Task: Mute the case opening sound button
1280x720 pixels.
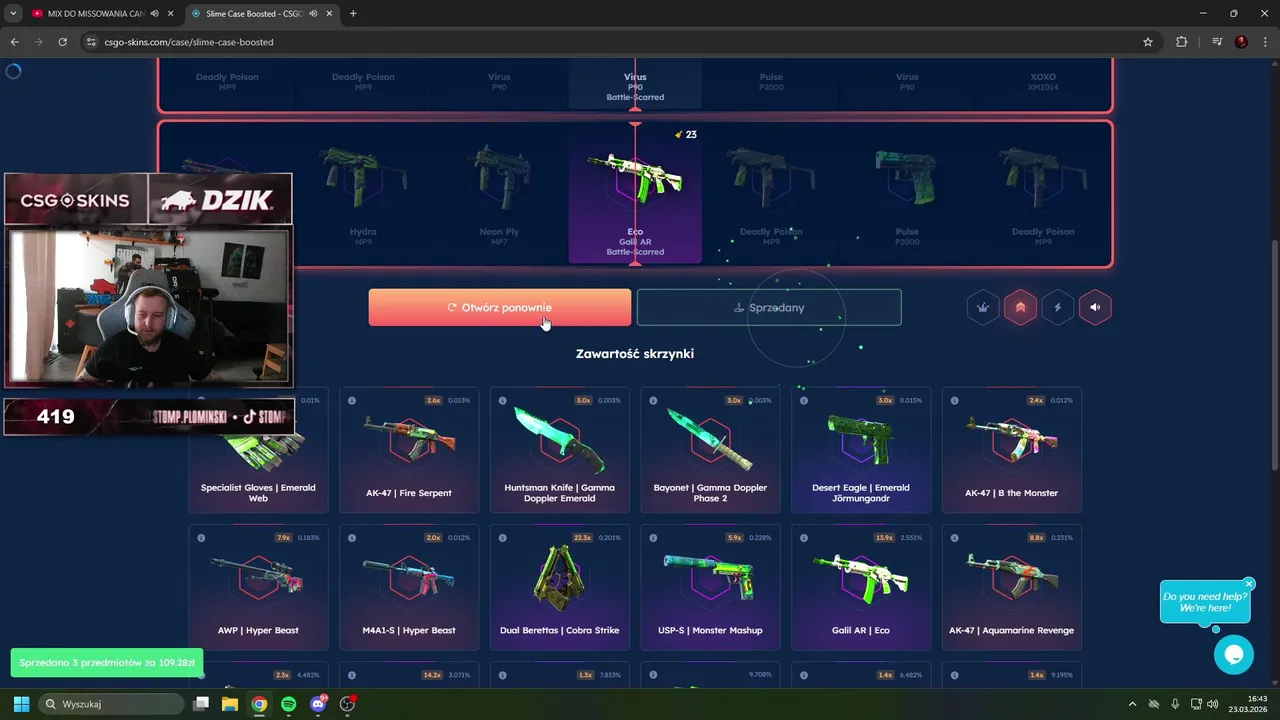Action: tap(1095, 307)
